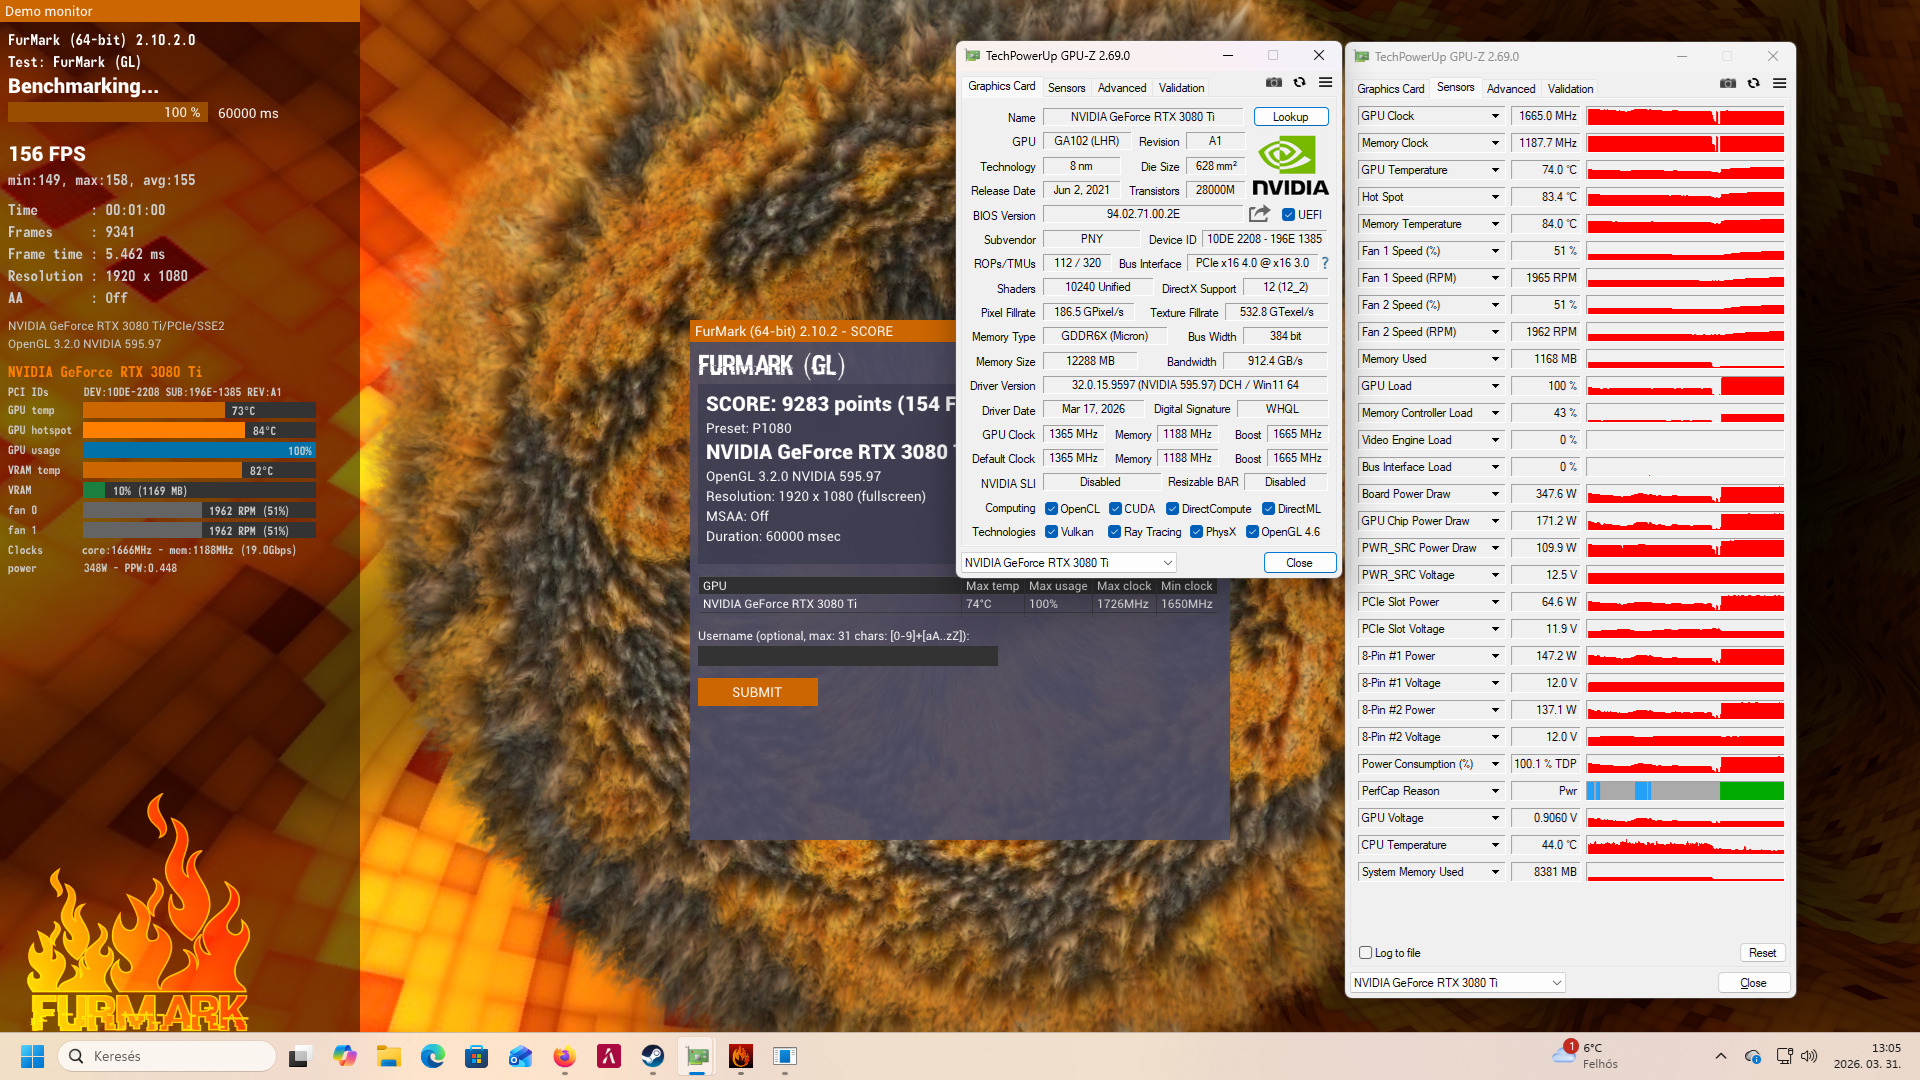The image size is (1920, 1080).
Task: Open Validation tab in Sensors window
Action: click(1569, 89)
